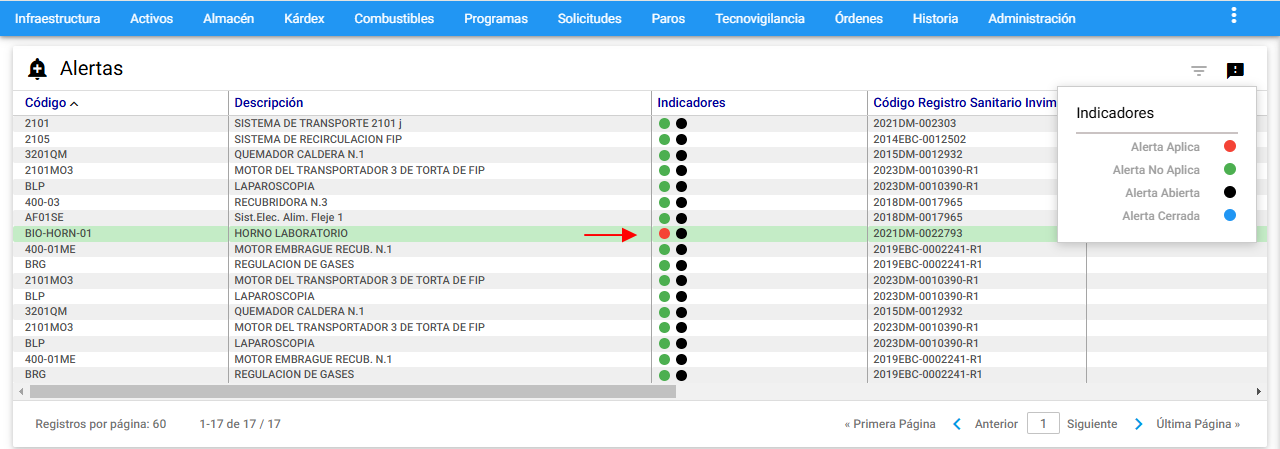
Task: Open the Órdenes menu
Action: tap(859, 18)
